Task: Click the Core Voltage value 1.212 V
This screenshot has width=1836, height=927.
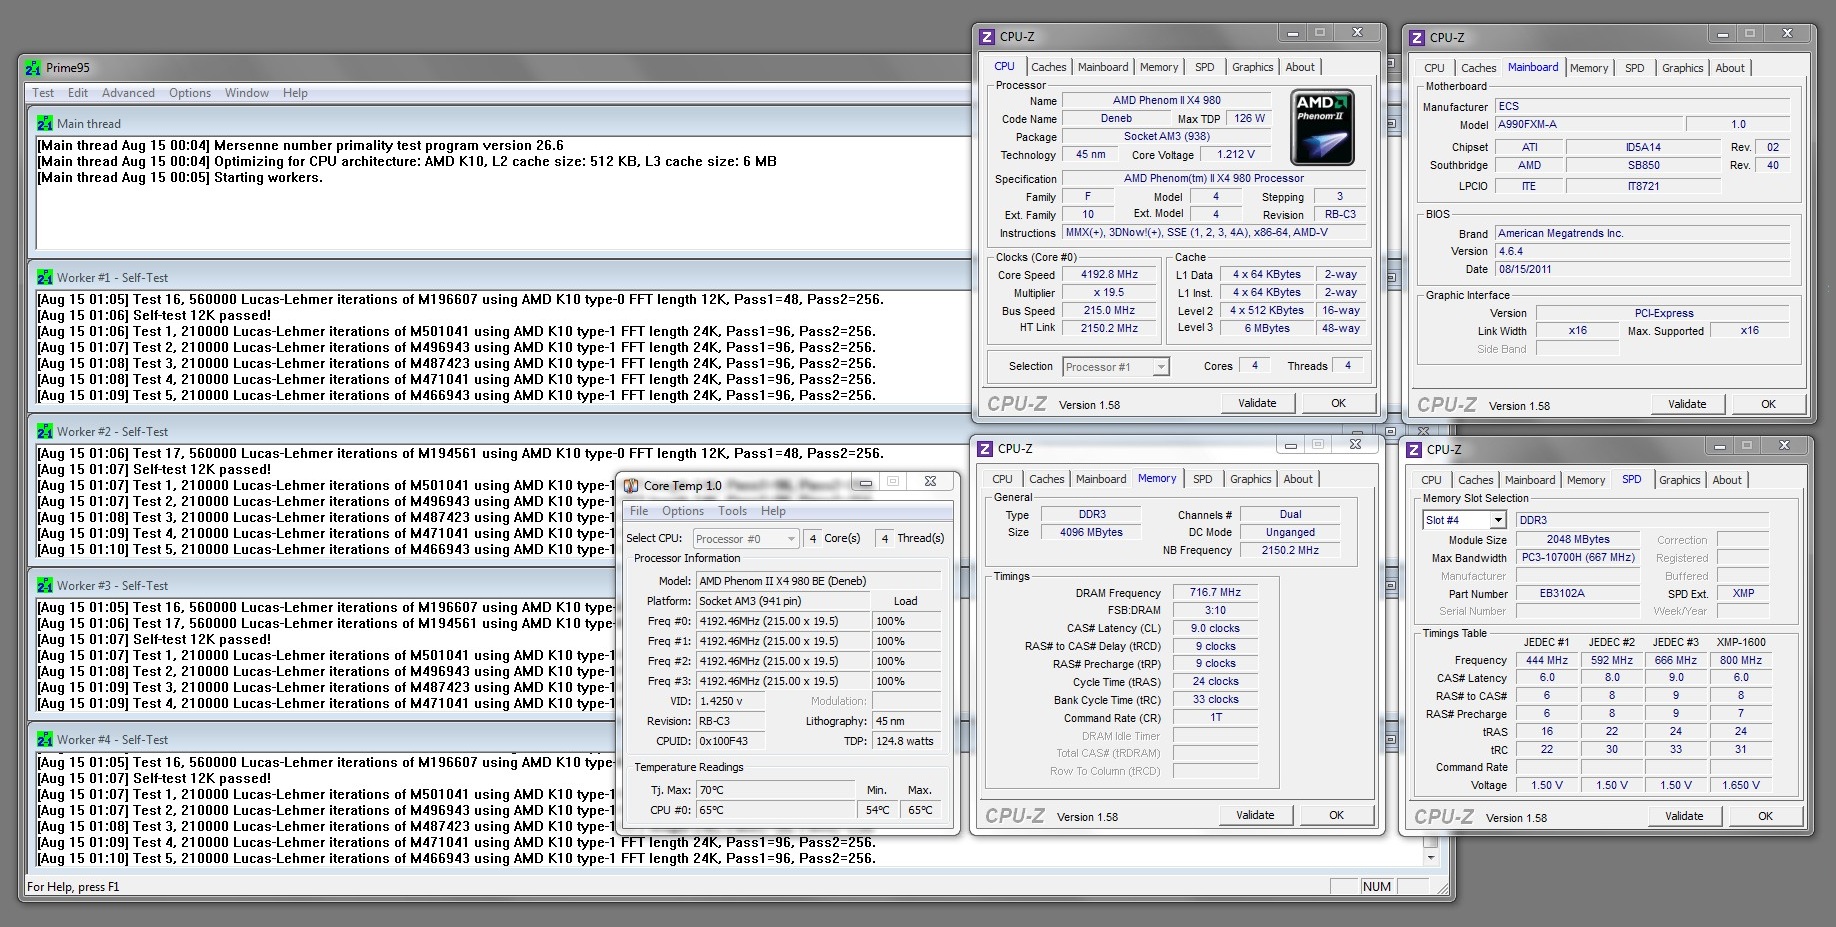Action: [x=1236, y=154]
